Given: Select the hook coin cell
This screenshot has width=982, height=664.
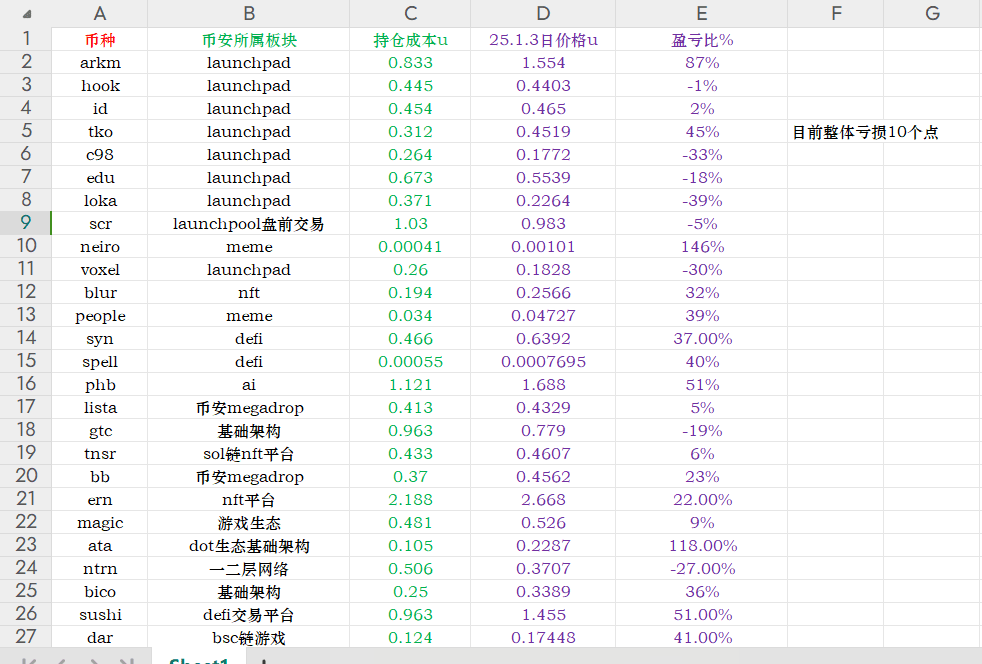Looking at the screenshot, I should click(x=100, y=85).
